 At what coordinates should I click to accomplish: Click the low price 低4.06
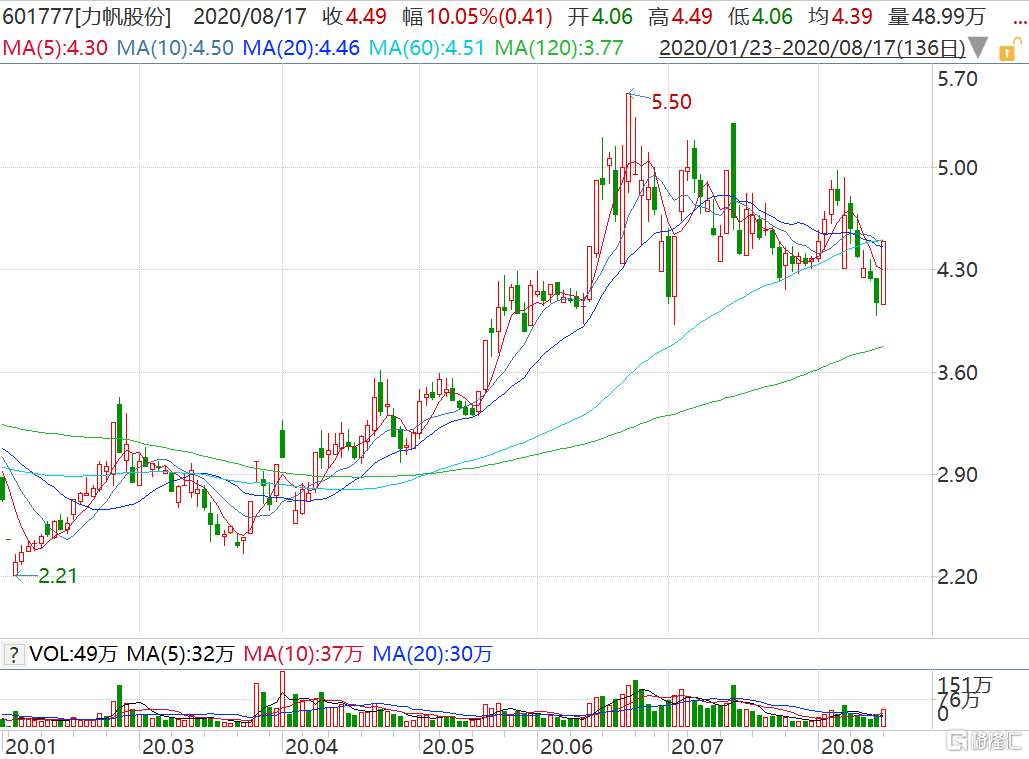click(761, 16)
